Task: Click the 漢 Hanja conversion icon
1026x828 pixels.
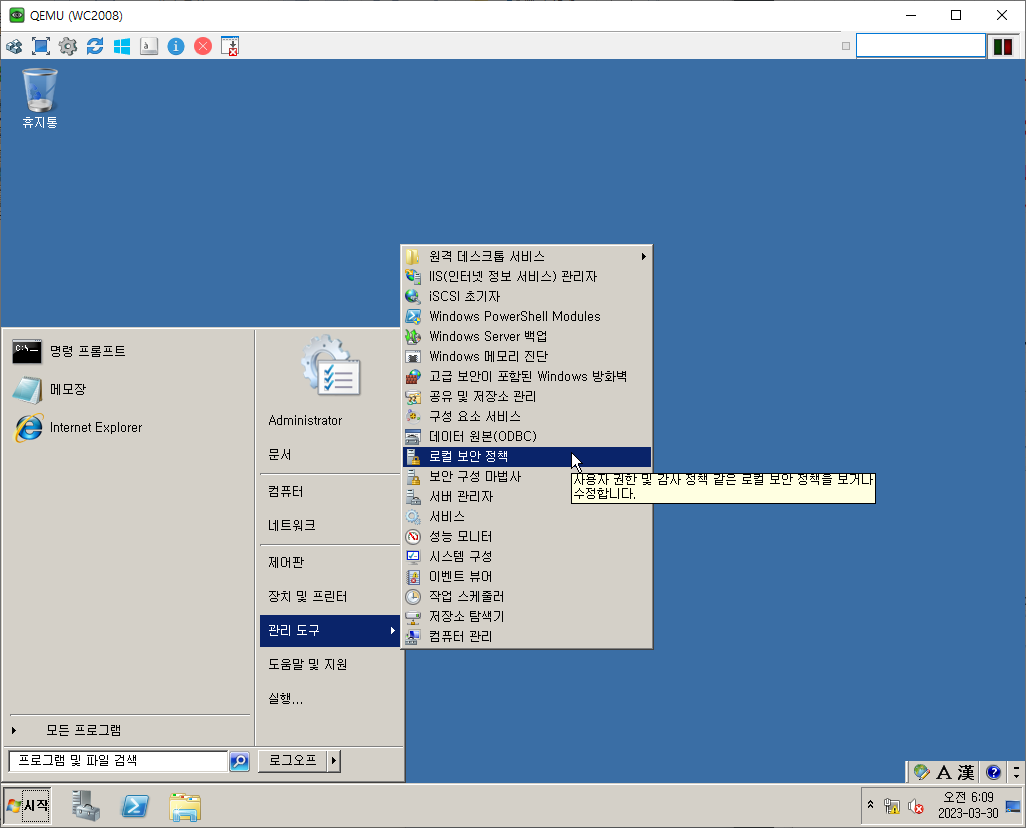Action: (966, 772)
